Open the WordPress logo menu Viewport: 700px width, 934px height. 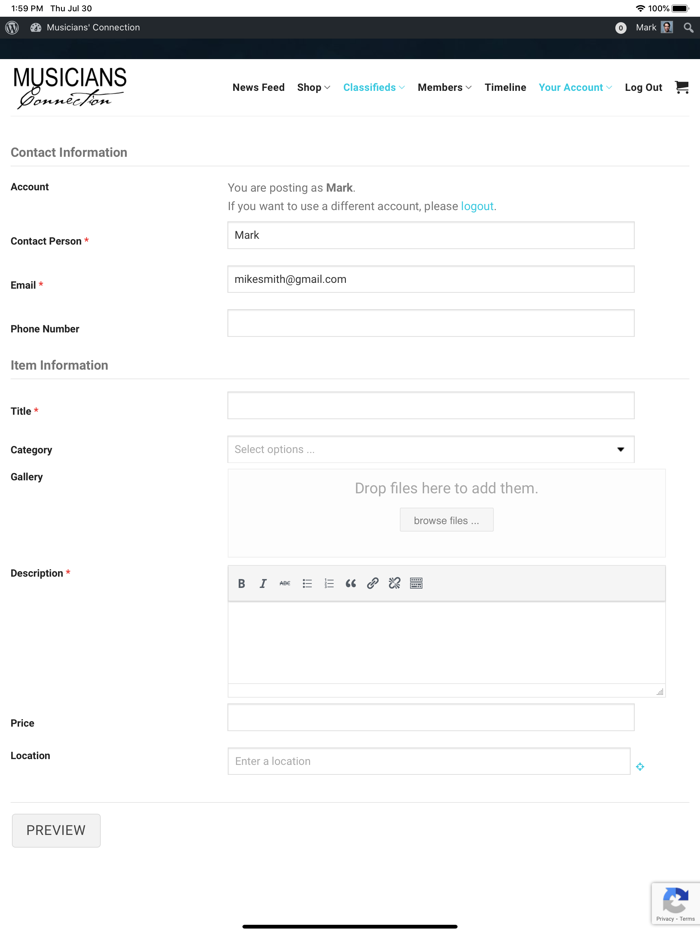click(x=12, y=27)
